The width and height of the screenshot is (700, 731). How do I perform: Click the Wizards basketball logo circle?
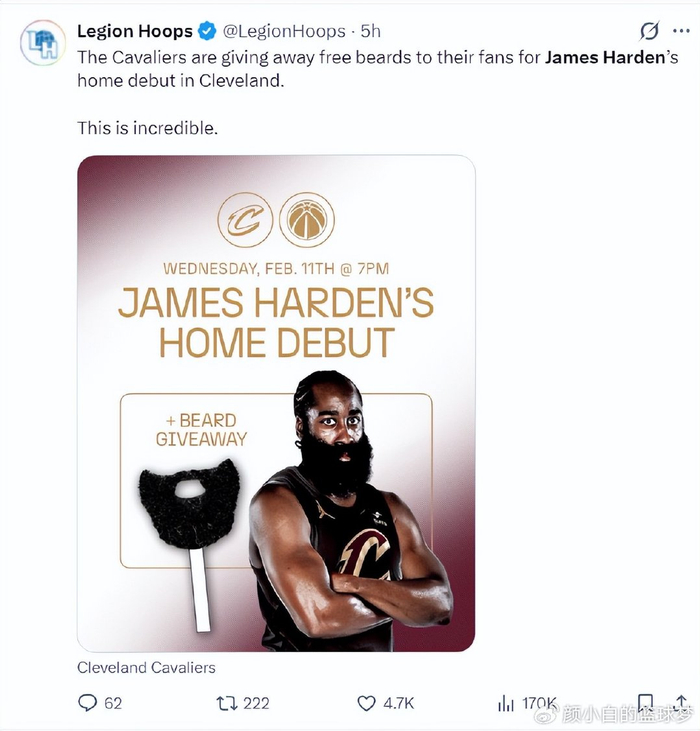pos(307,220)
